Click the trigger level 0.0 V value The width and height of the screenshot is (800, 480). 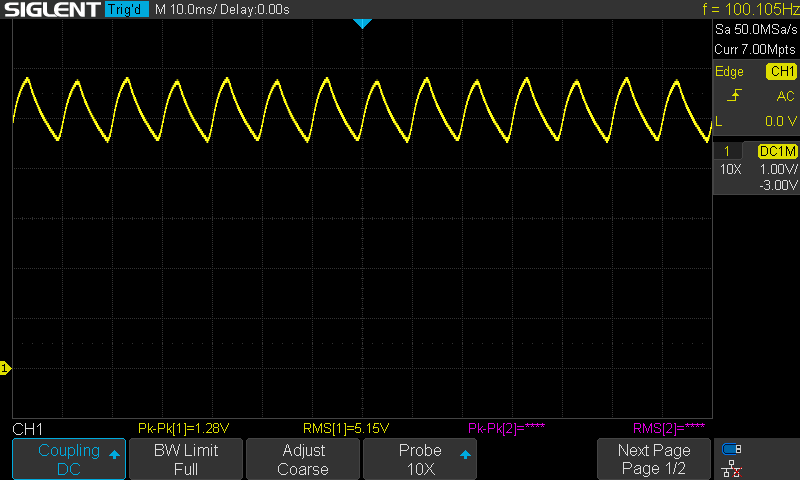pos(779,120)
